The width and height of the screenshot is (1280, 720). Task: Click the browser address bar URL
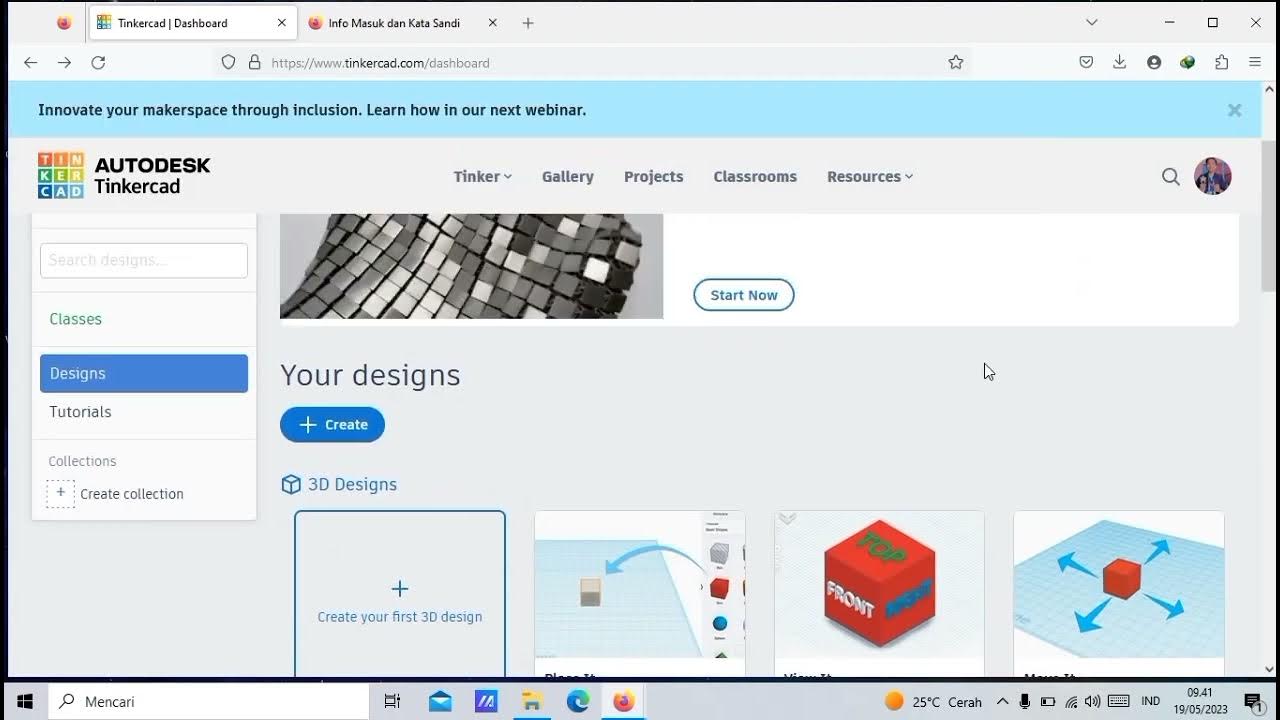[x=380, y=62]
